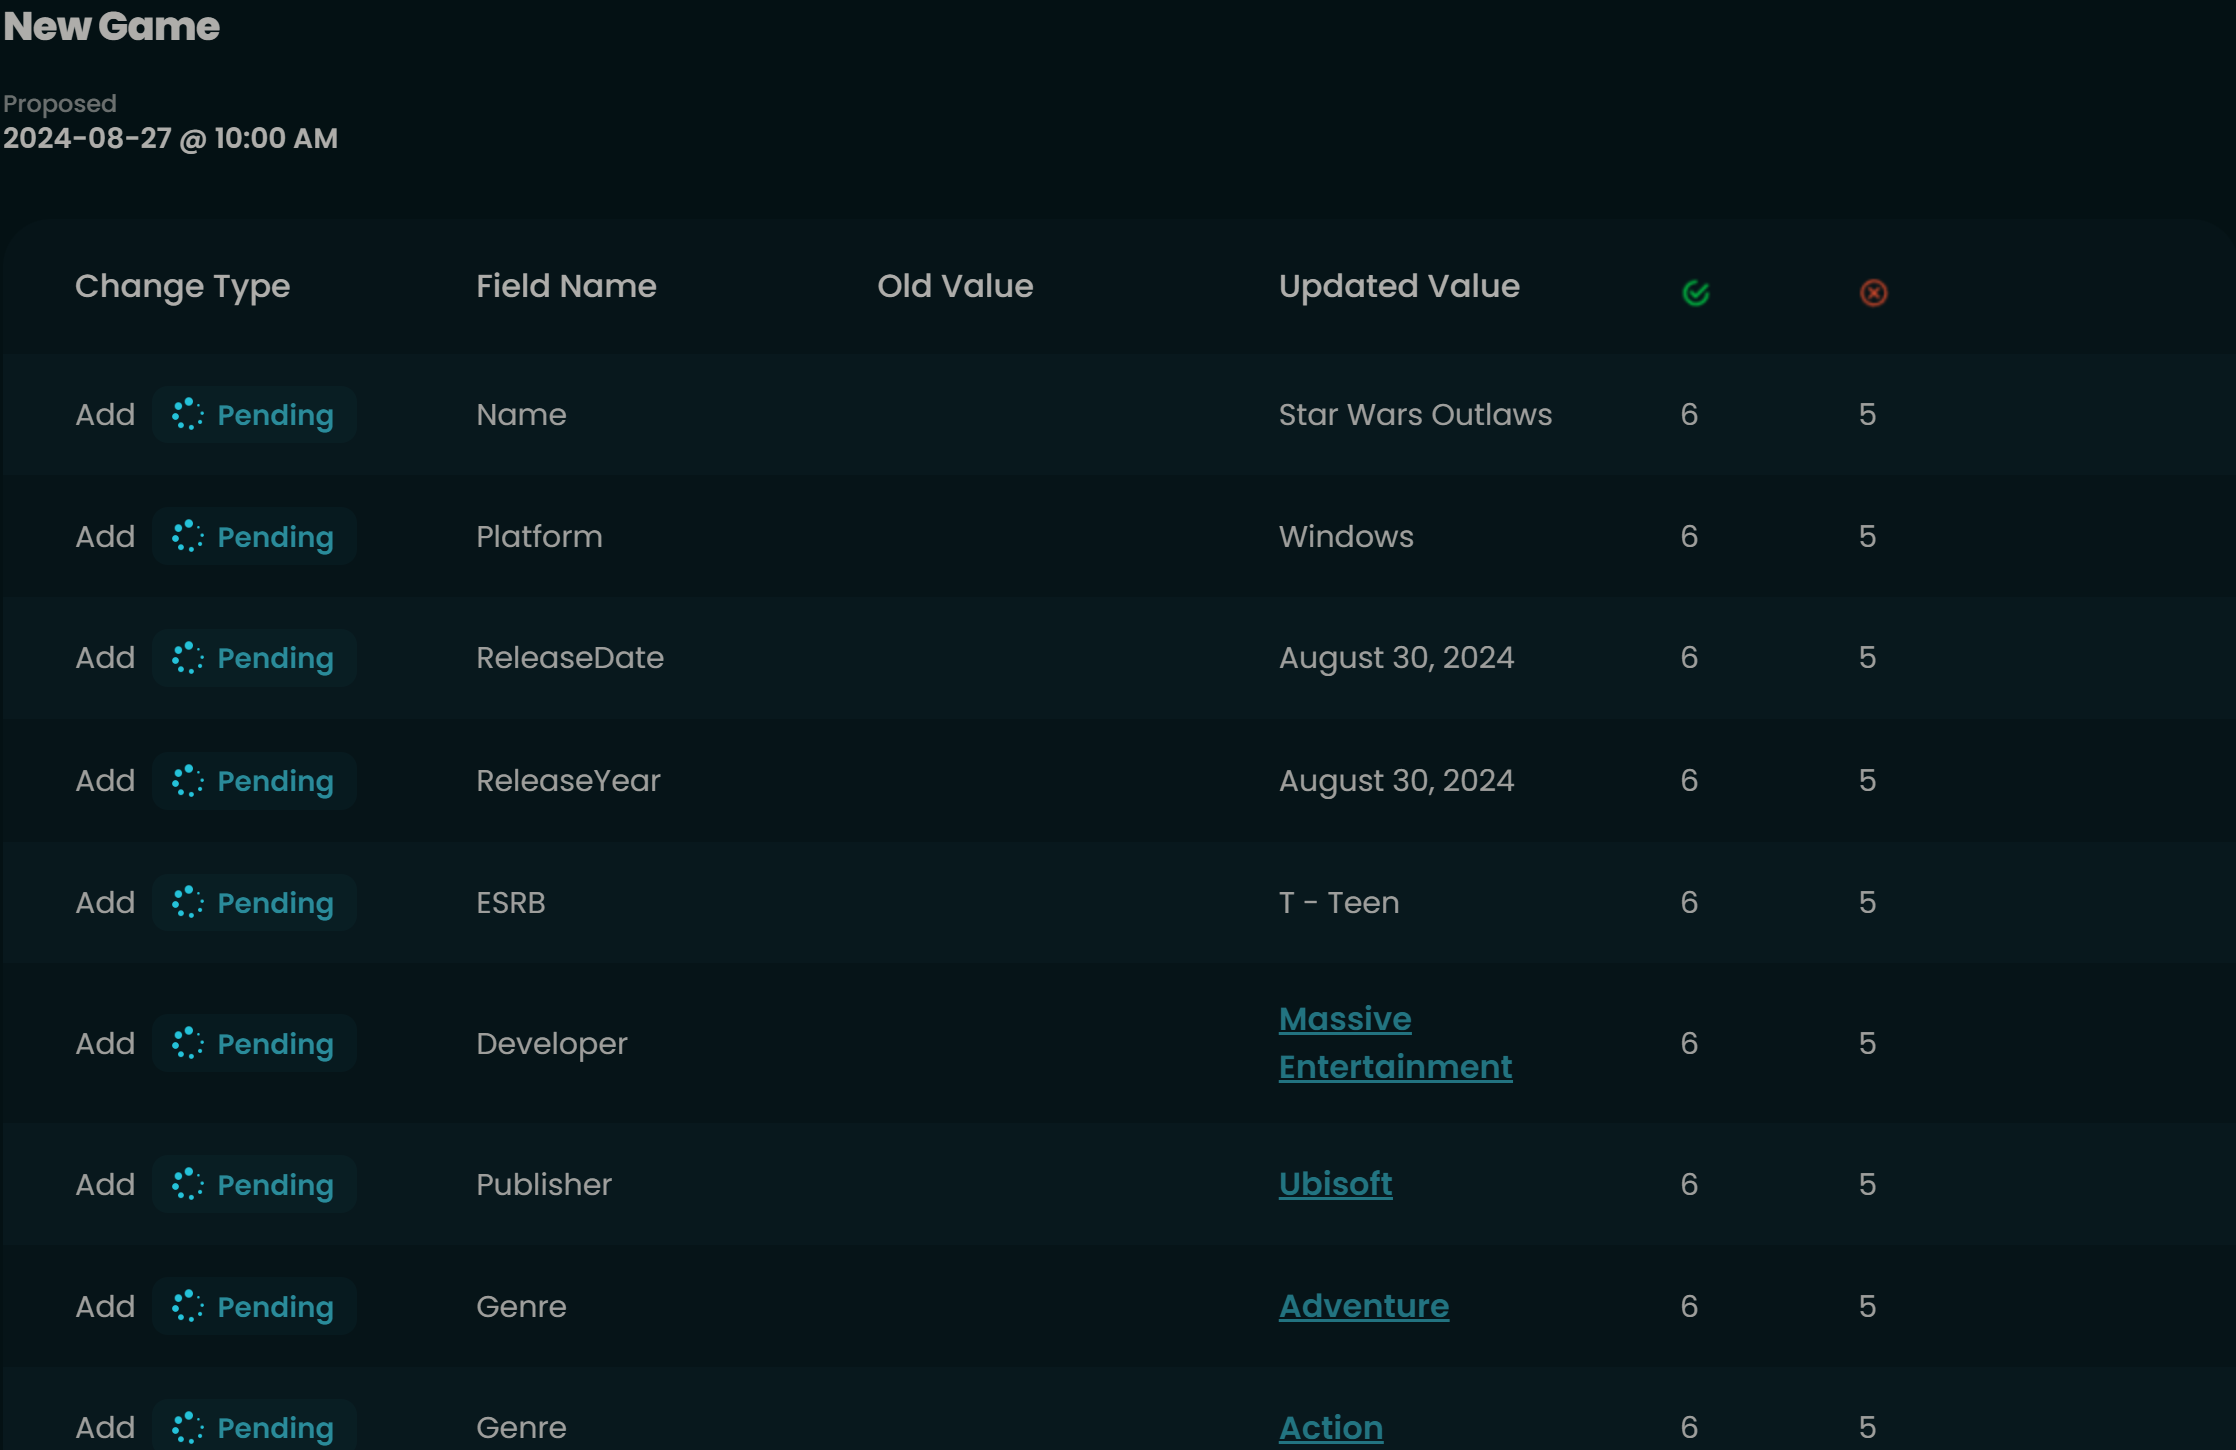Click August 30, 2024 in ReleaseDate row

tap(1396, 657)
